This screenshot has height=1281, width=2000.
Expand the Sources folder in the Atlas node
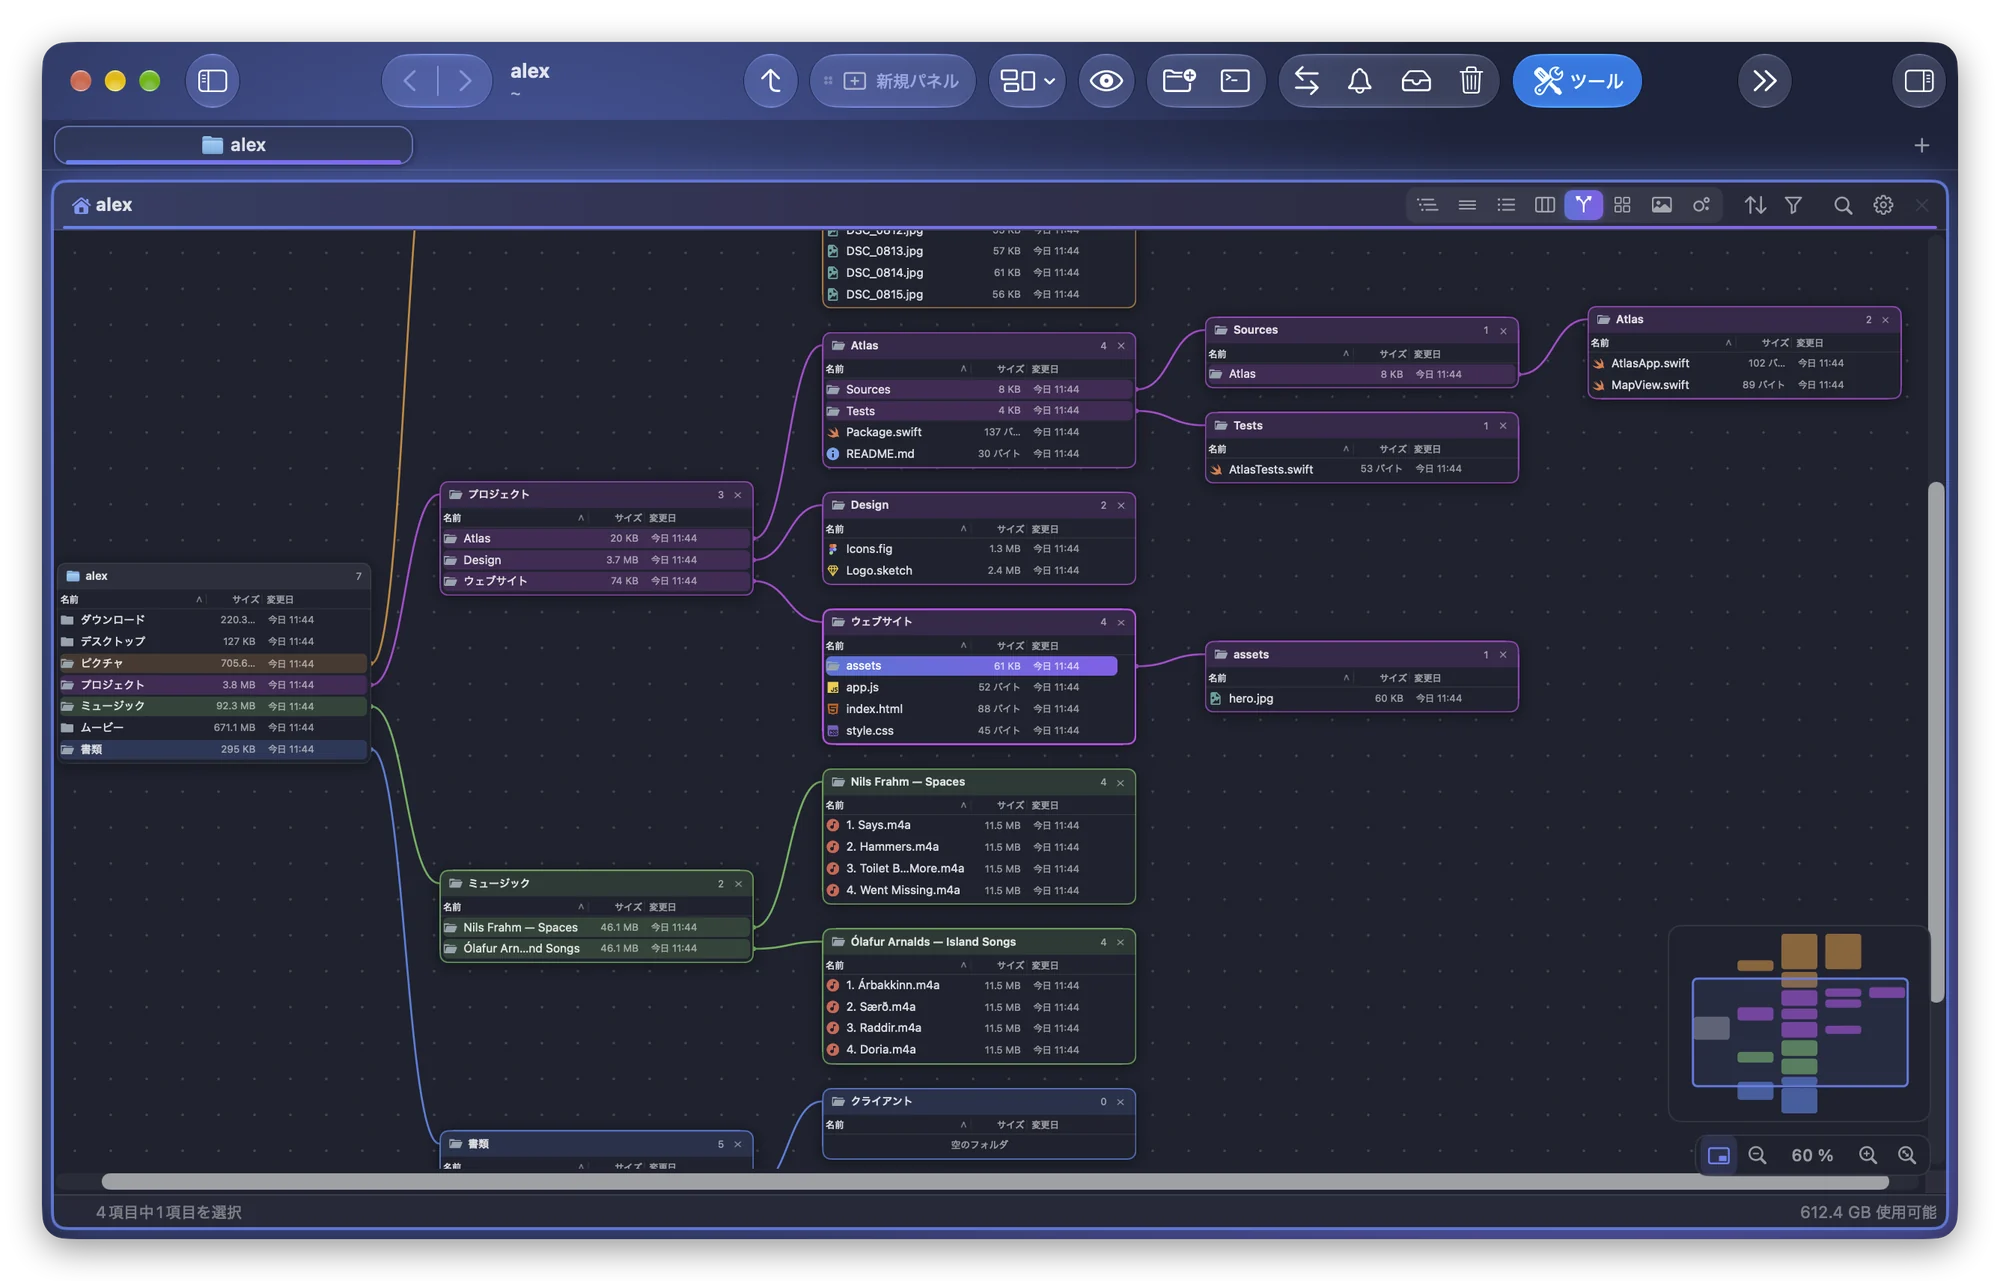click(x=979, y=389)
